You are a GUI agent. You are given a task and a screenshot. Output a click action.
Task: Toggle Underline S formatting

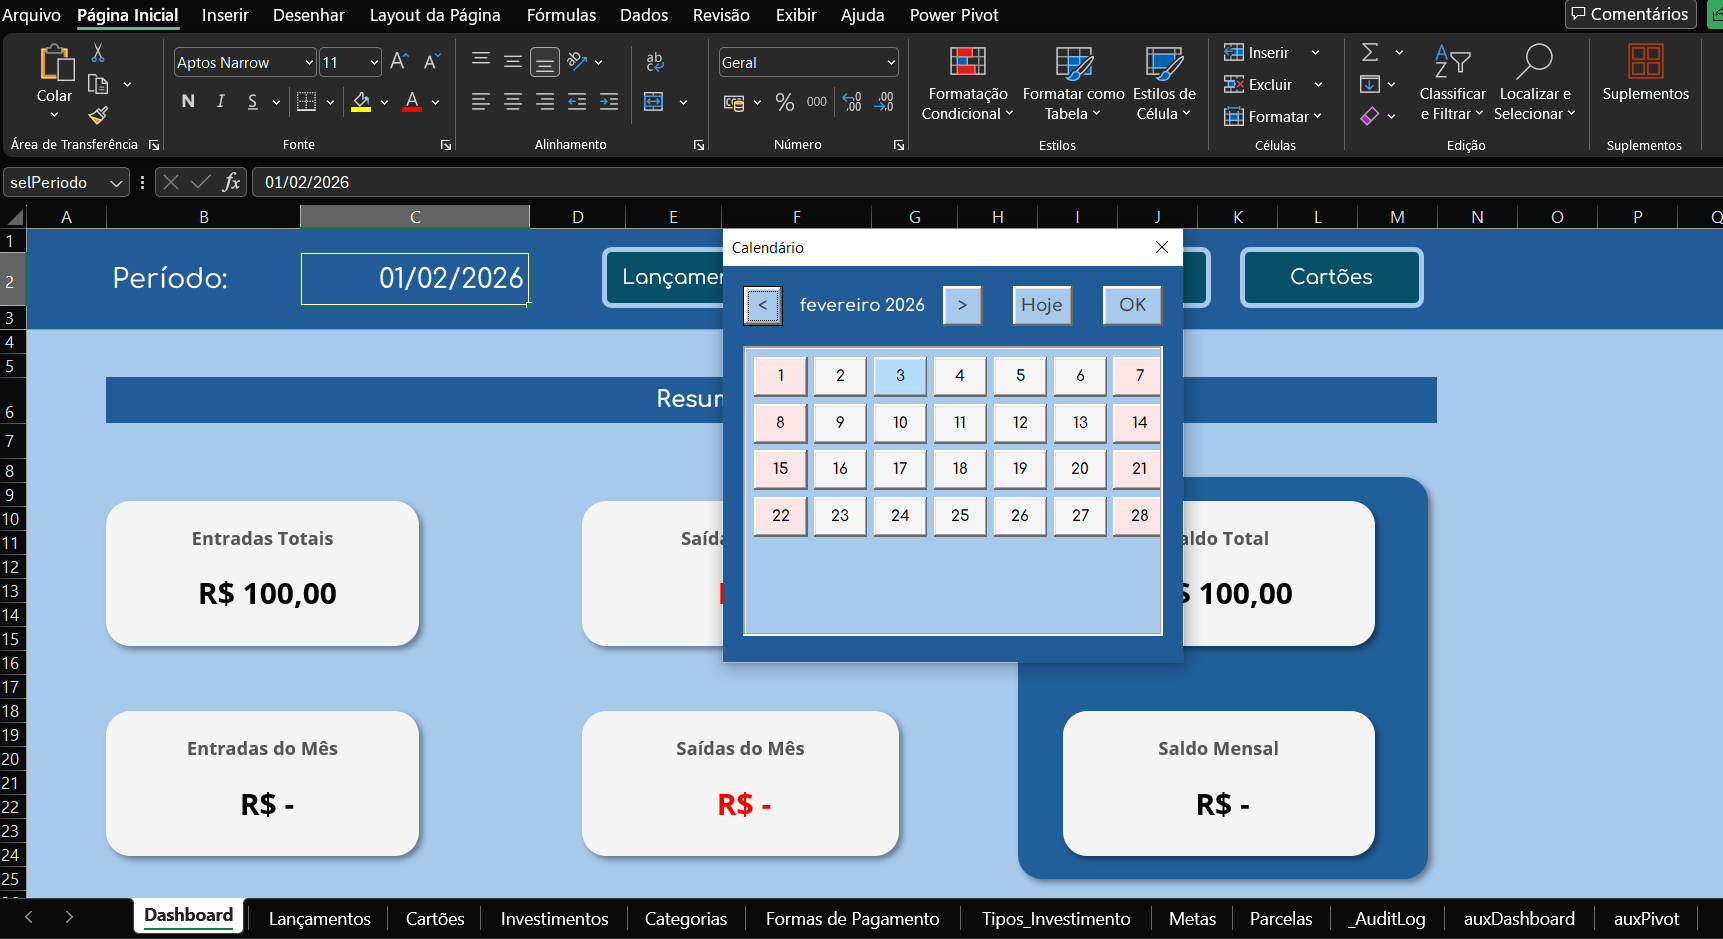point(252,102)
